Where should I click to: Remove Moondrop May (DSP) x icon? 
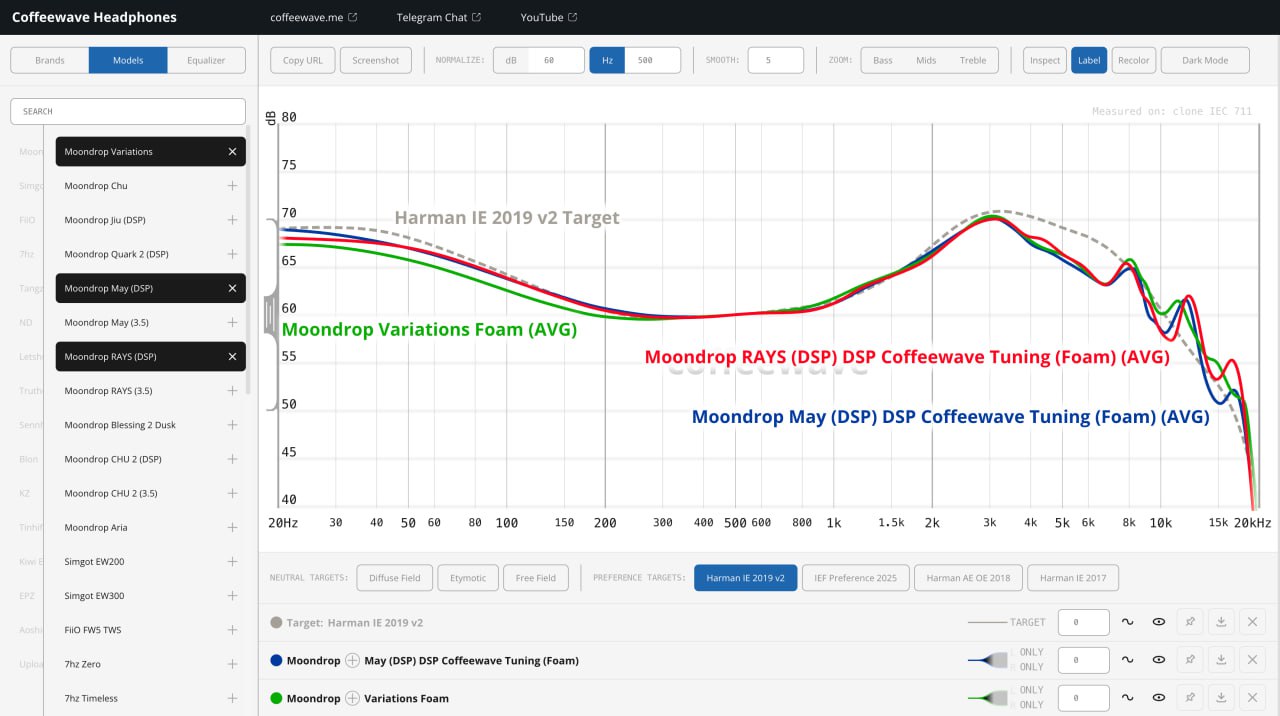[232, 288]
